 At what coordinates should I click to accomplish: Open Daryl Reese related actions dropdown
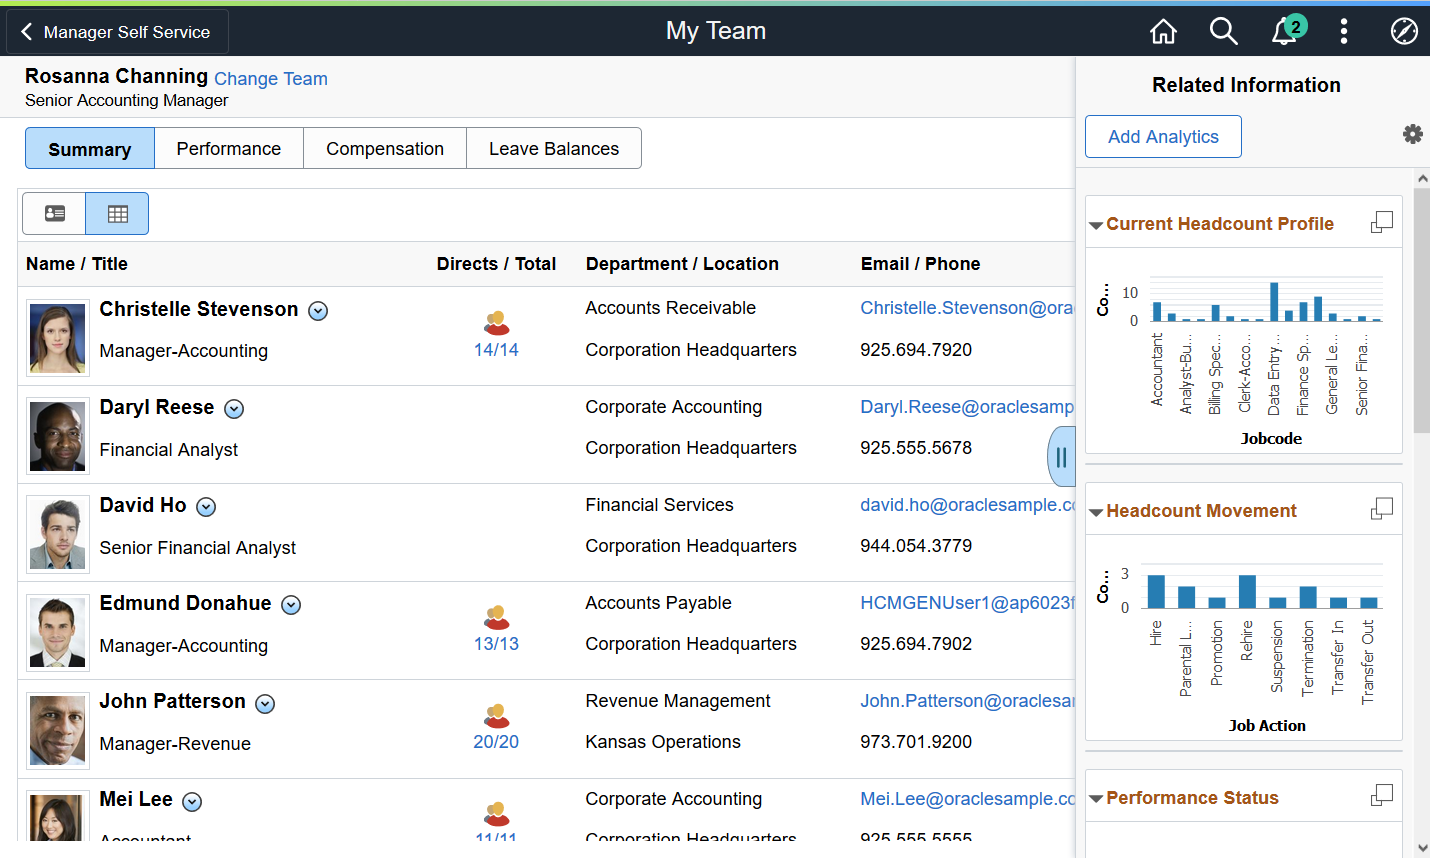click(234, 409)
